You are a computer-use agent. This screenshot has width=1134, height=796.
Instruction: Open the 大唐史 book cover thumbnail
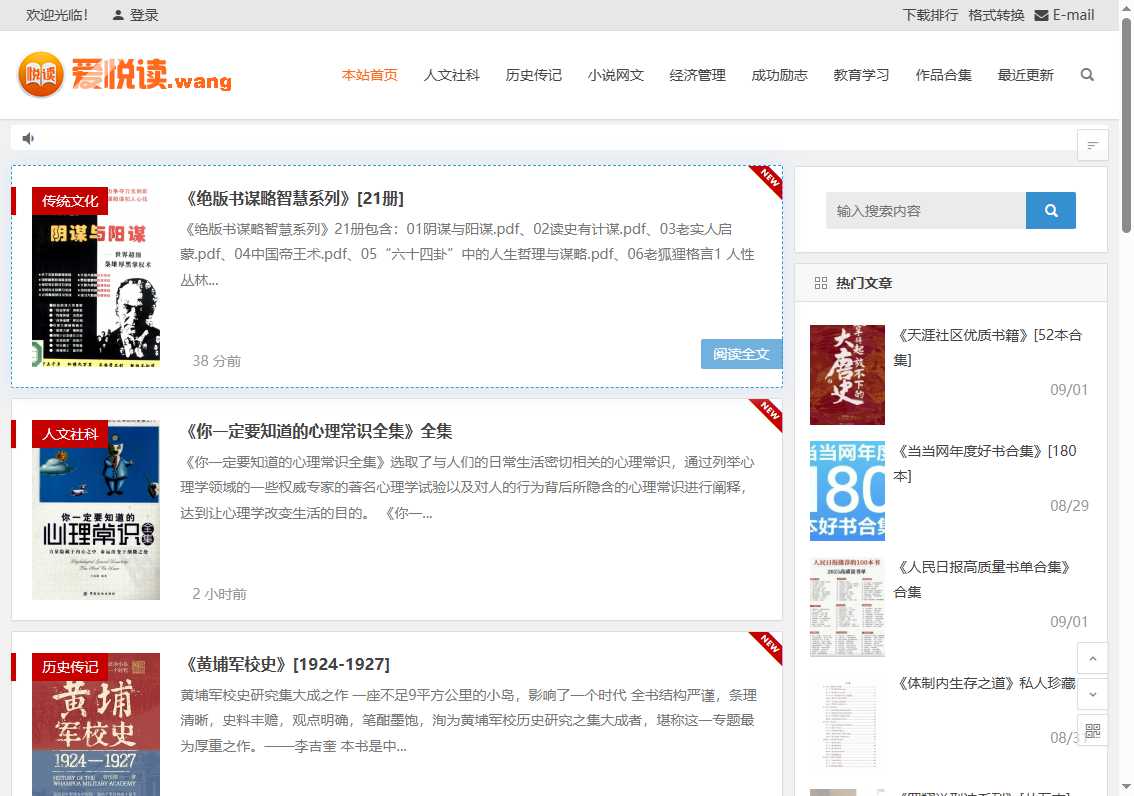tap(847, 374)
